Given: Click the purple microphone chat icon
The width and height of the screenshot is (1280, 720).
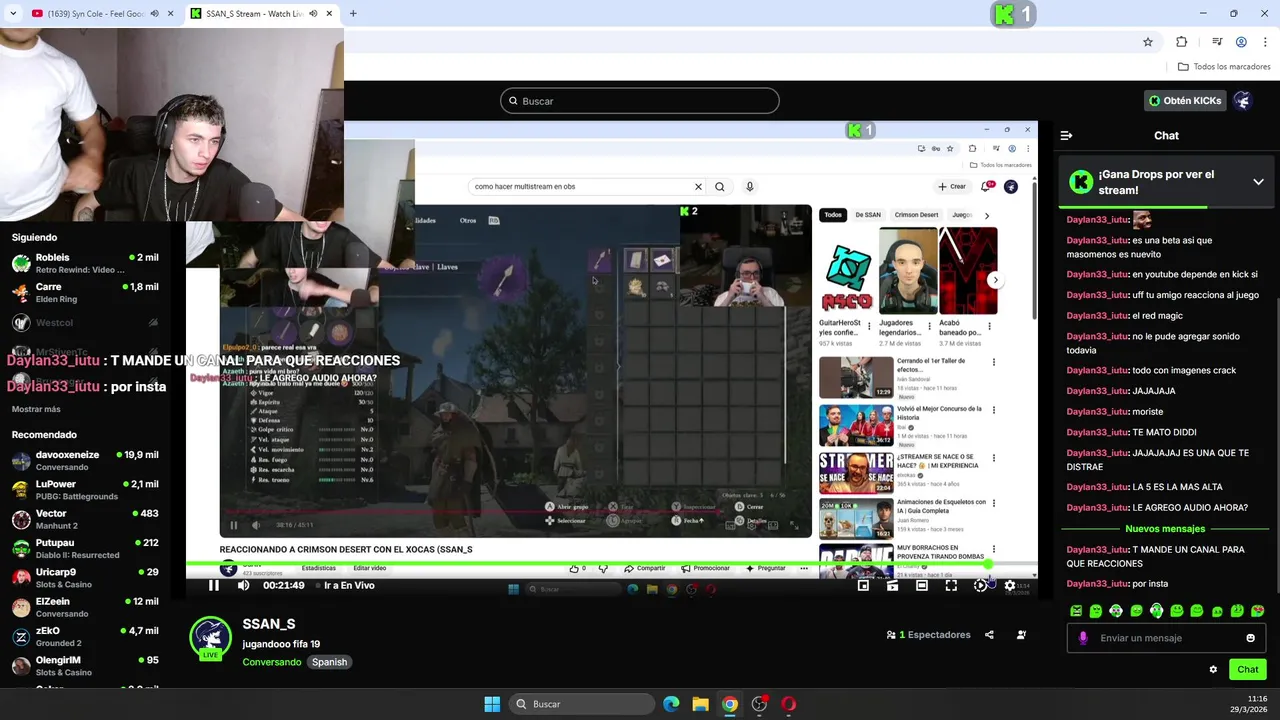Looking at the screenshot, I should tap(1083, 638).
